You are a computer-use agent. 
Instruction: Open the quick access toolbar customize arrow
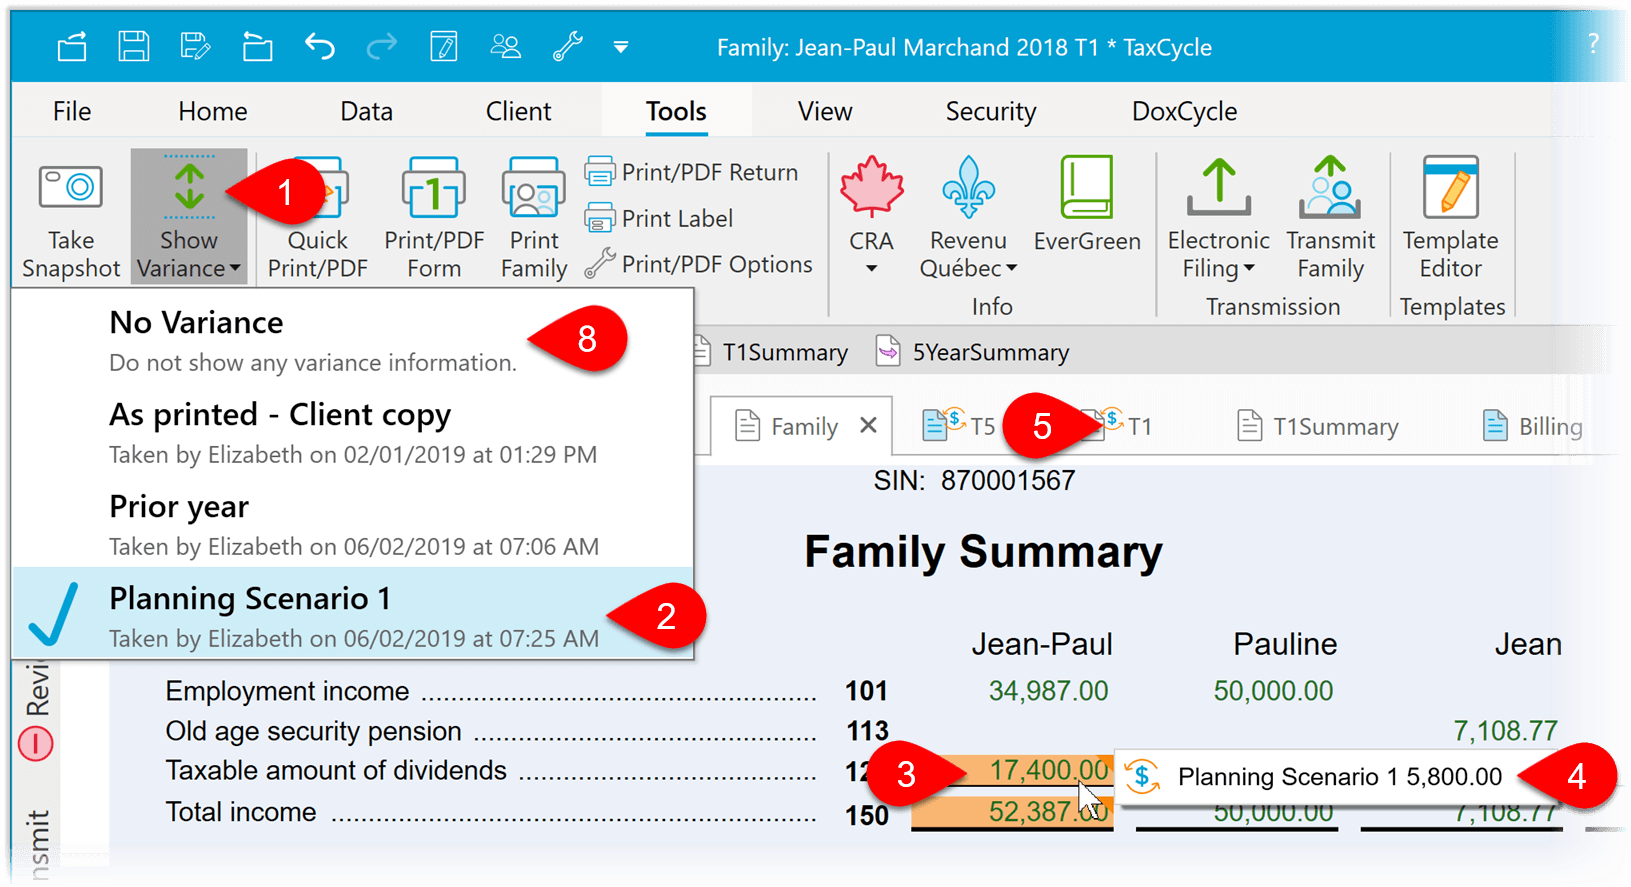click(x=621, y=47)
